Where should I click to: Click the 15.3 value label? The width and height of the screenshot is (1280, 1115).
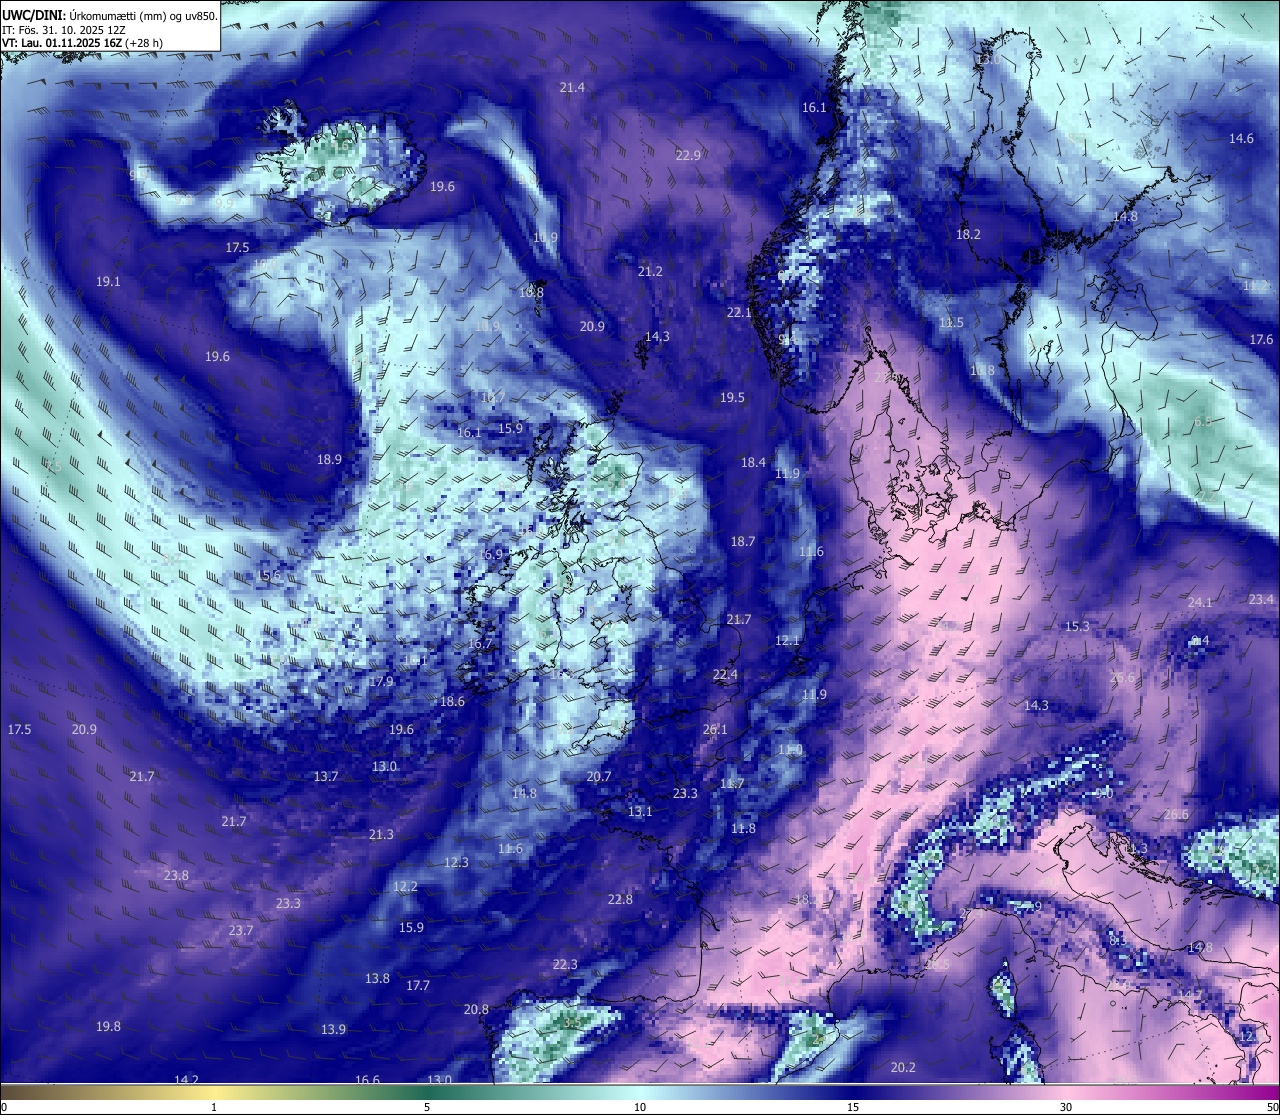1077,627
